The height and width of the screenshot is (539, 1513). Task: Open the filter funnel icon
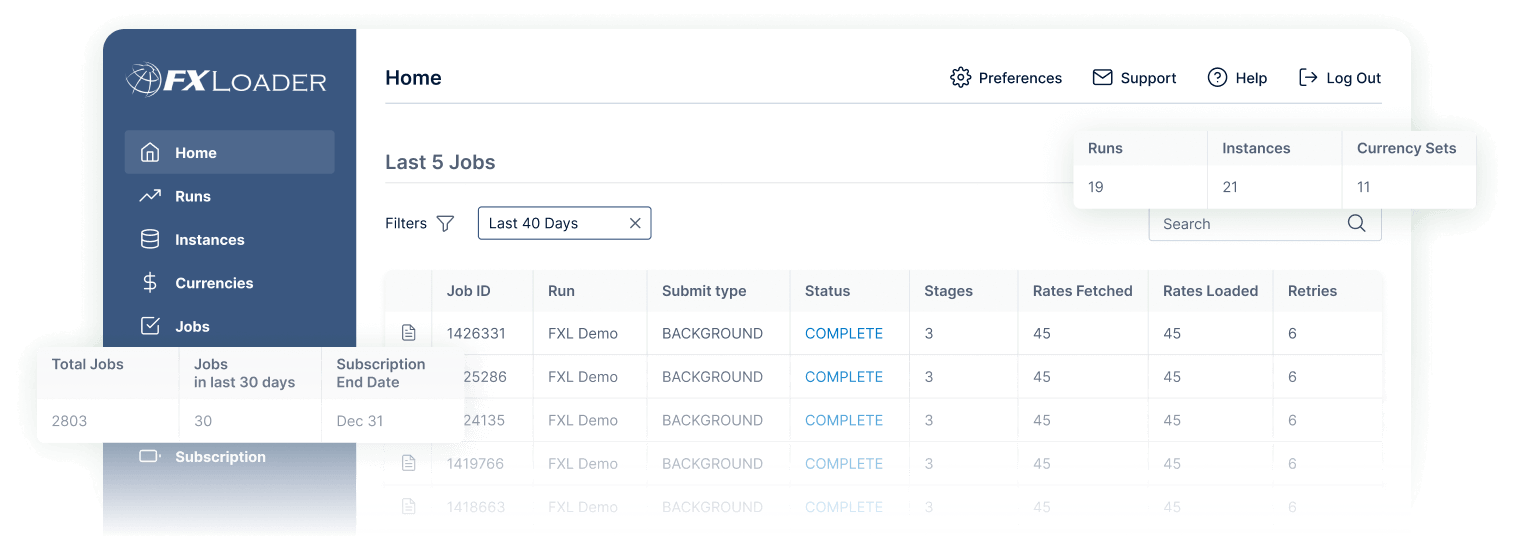(445, 224)
